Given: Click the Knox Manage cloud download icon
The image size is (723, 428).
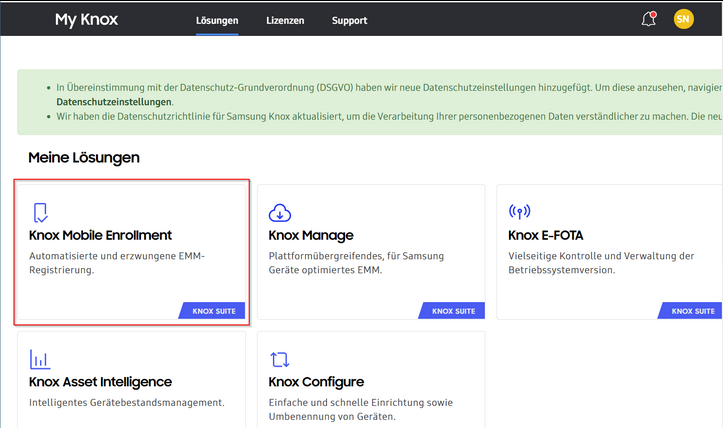Looking at the screenshot, I should [280, 213].
